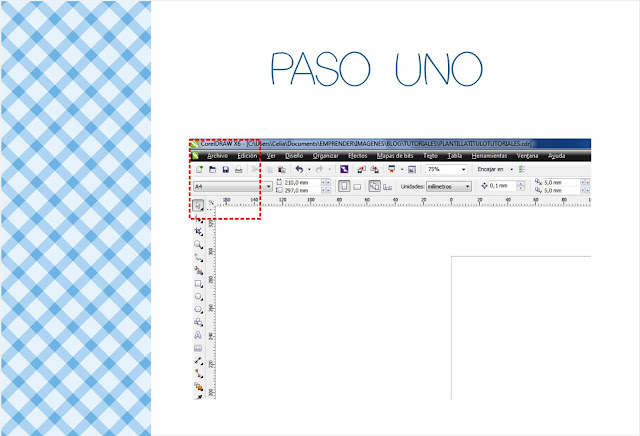Click the Print icon
The width and height of the screenshot is (640, 436).
(238, 169)
